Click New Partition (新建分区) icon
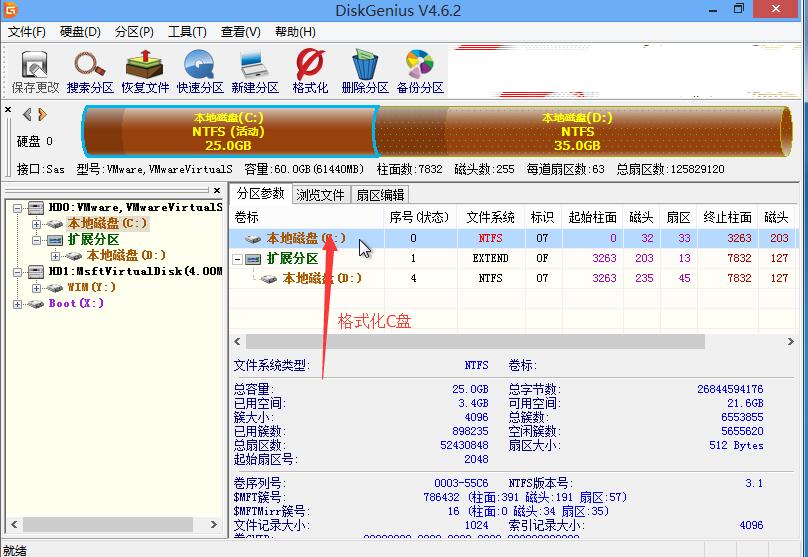The height and width of the screenshot is (557, 808). (255, 72)
